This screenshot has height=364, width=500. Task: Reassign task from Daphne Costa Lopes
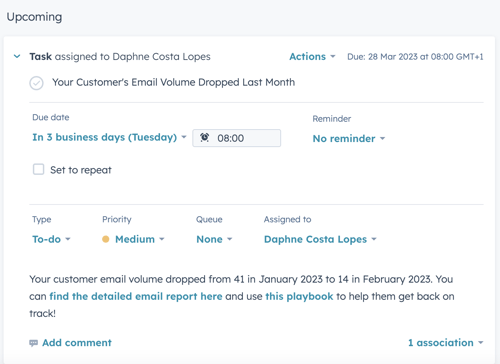tap(320, 239)
